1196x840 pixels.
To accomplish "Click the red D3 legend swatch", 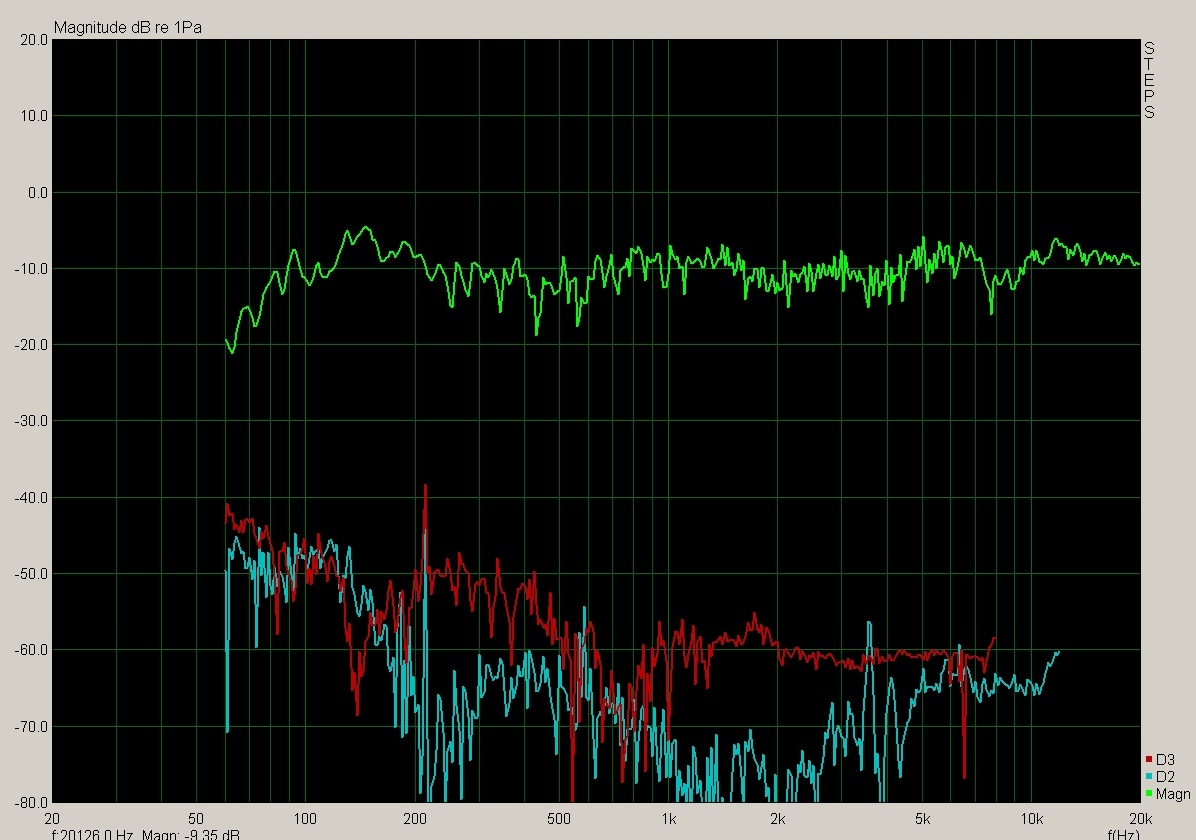I will pos(1148,759).
